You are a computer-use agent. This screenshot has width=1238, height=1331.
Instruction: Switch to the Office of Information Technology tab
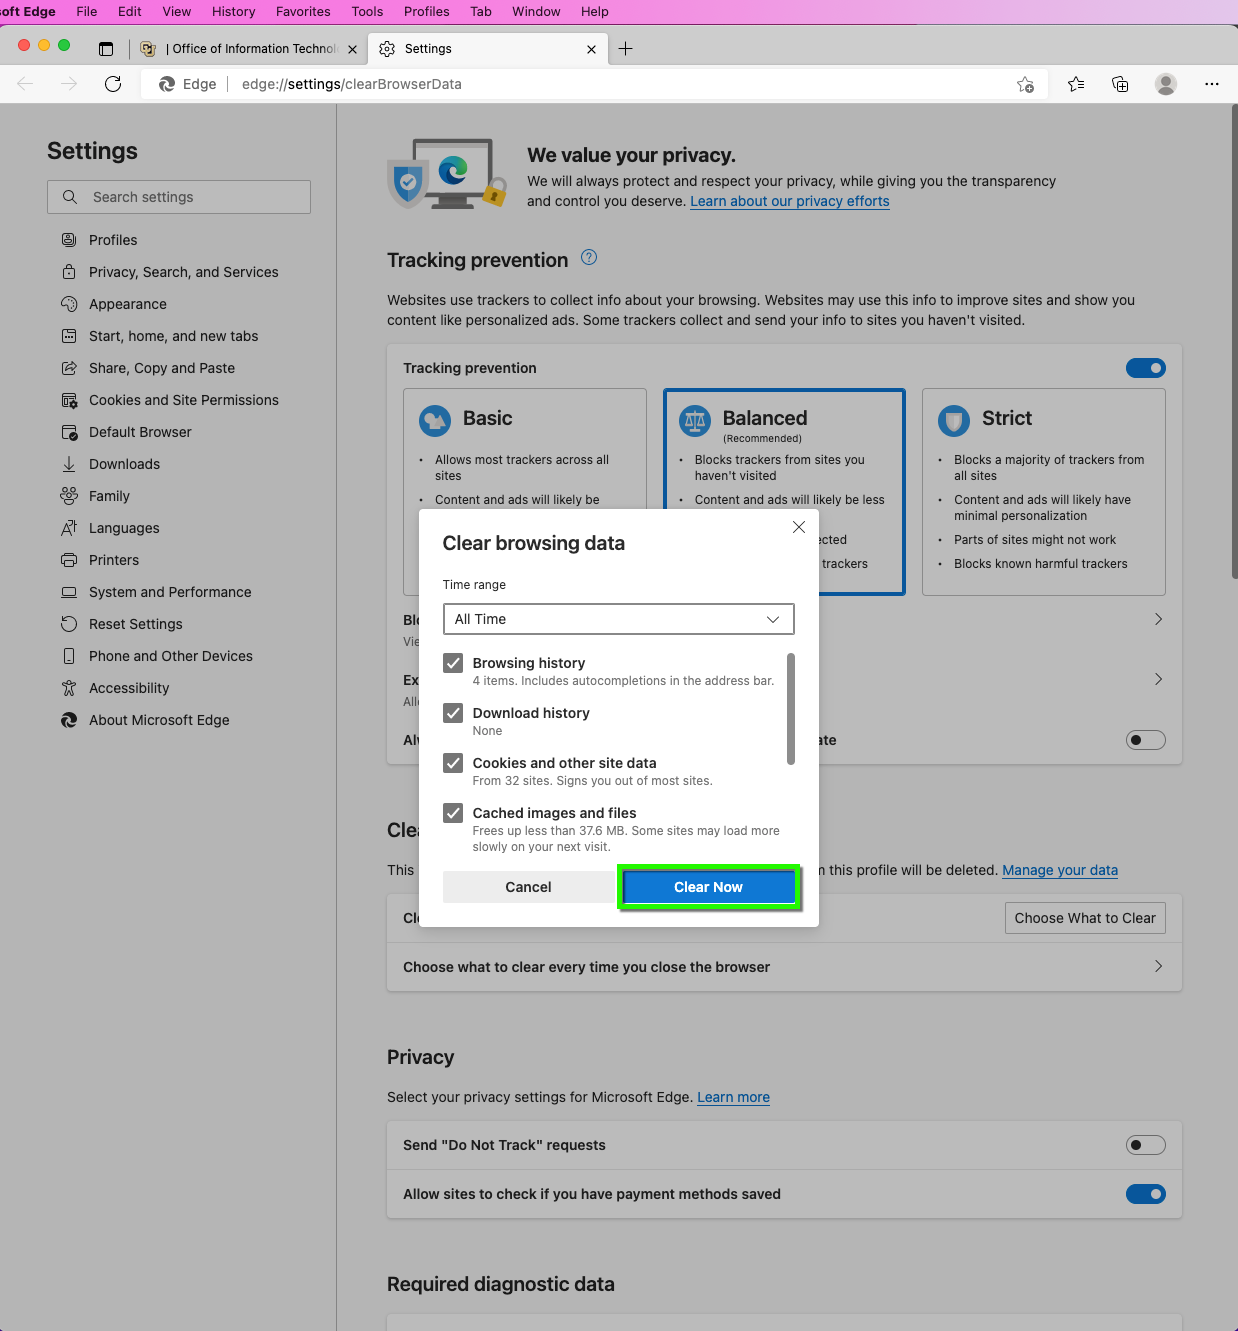248,48
